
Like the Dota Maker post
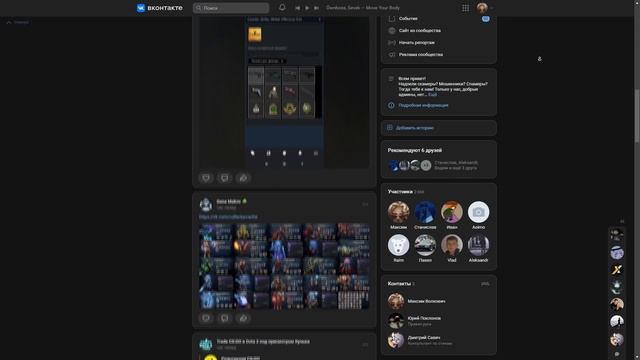click(x=206, y=318)
